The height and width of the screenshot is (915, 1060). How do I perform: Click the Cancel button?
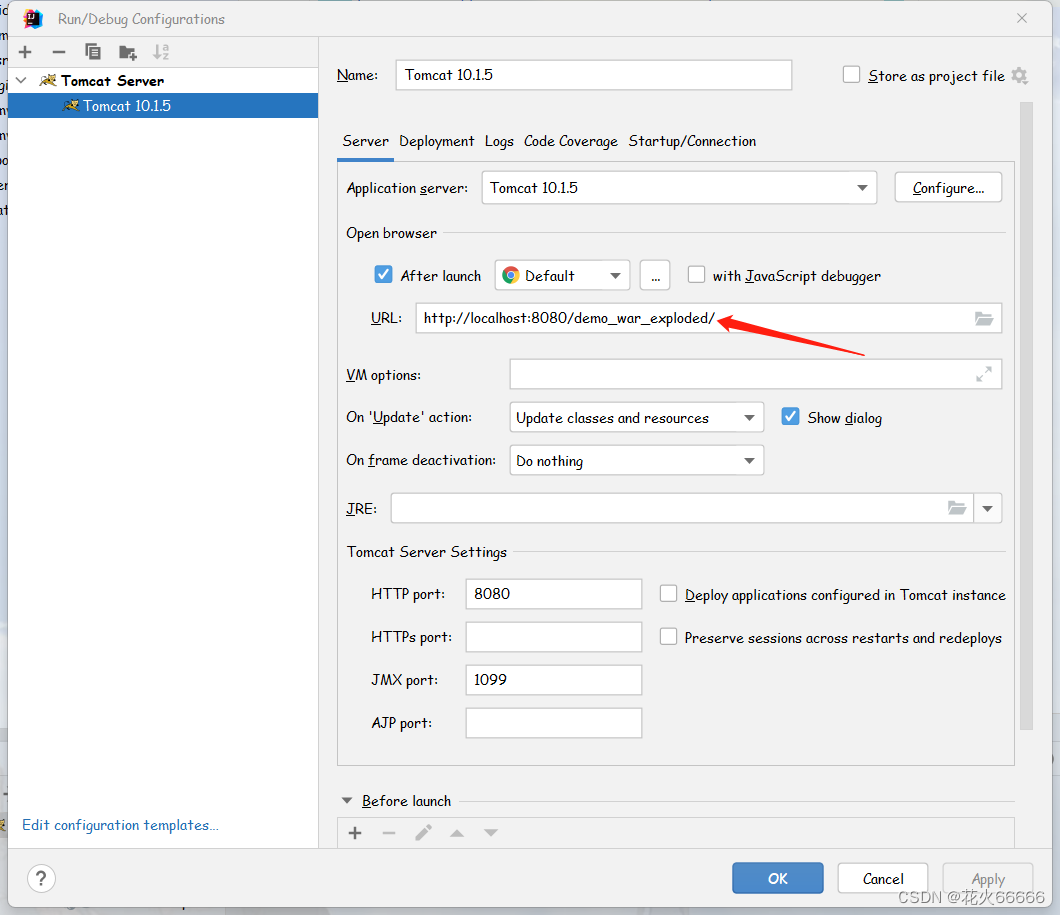pyautogui.click(x=882, y=878)
